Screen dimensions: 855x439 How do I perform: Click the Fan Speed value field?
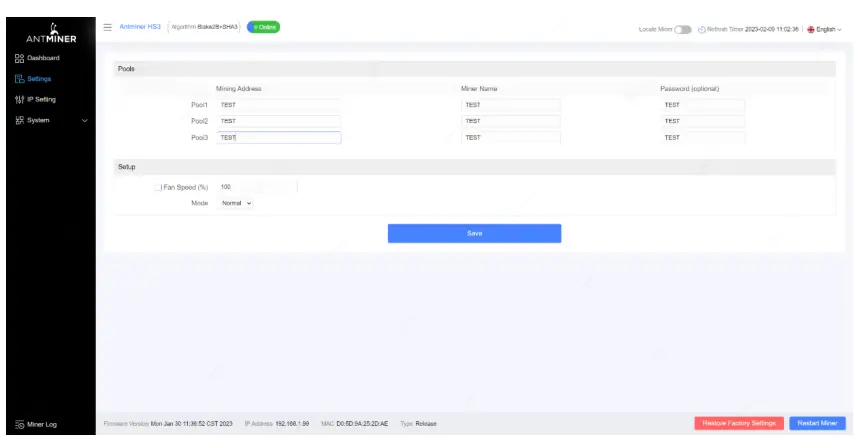tap(257, 187)
